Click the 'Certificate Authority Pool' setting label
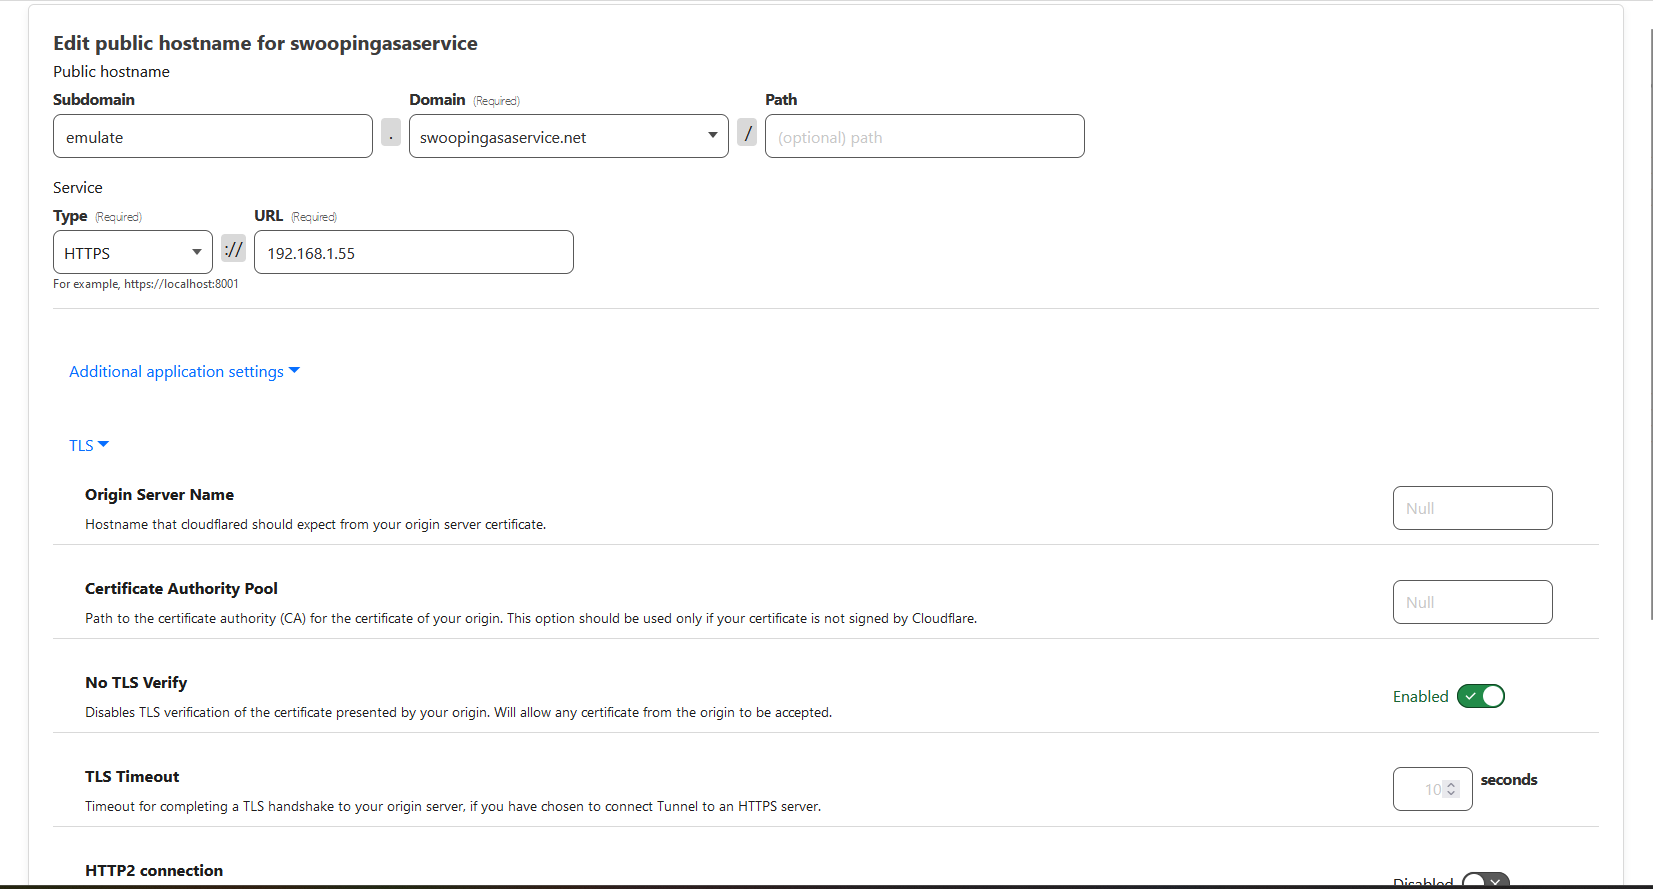The height and width of the screenshot is (889, 1653). pyautogui.click(x=181, y=588)
